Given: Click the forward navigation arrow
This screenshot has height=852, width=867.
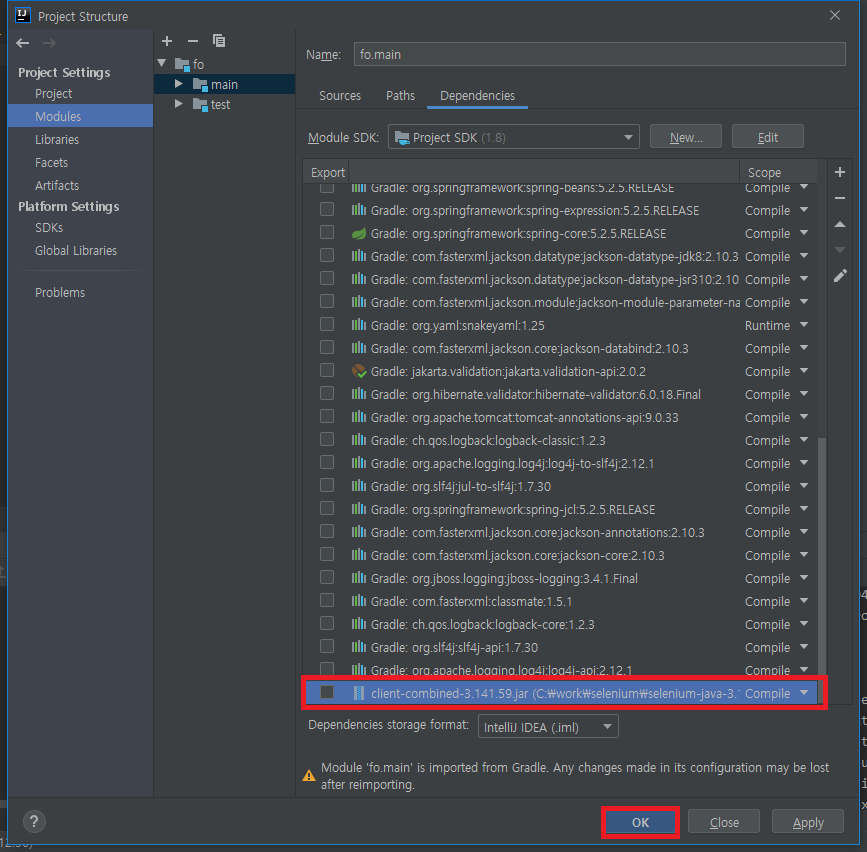Looking at the screenshot, I should 49,43.
